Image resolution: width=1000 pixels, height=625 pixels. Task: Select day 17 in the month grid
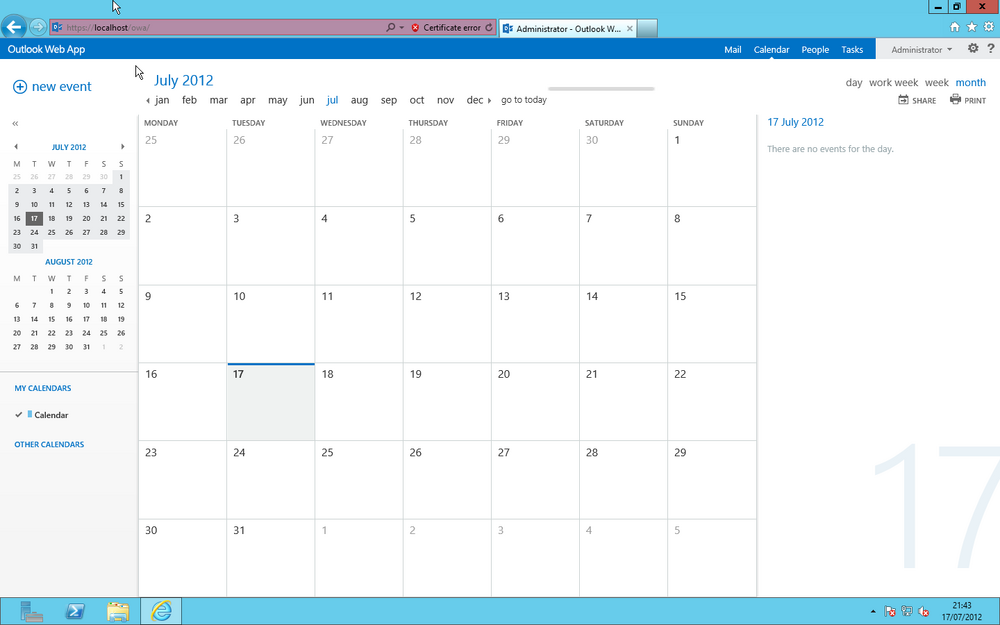(x=270, y=402)
